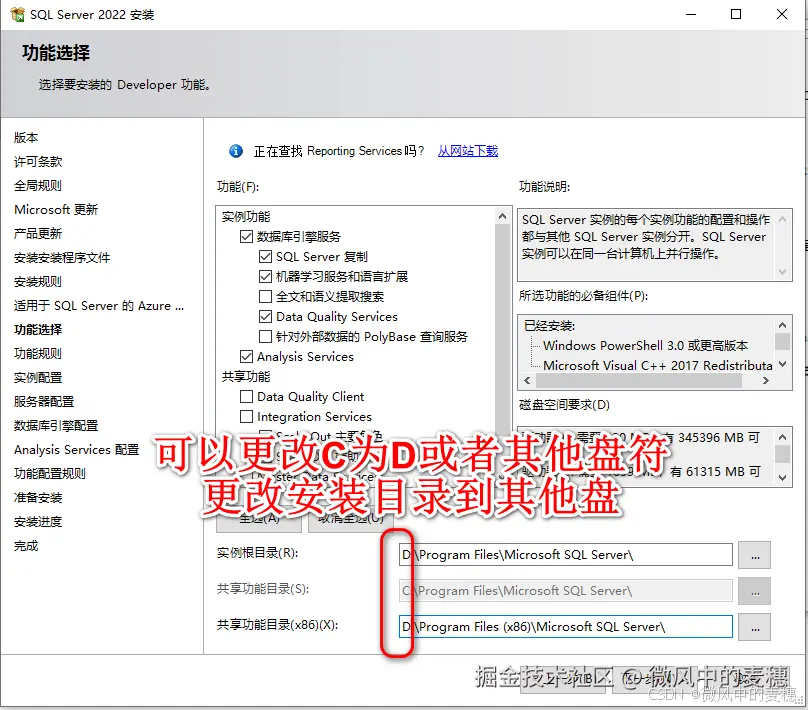Screen dimensions: 808x710
Task: Select the bold 功能选择 step
Action: point(38,330)
